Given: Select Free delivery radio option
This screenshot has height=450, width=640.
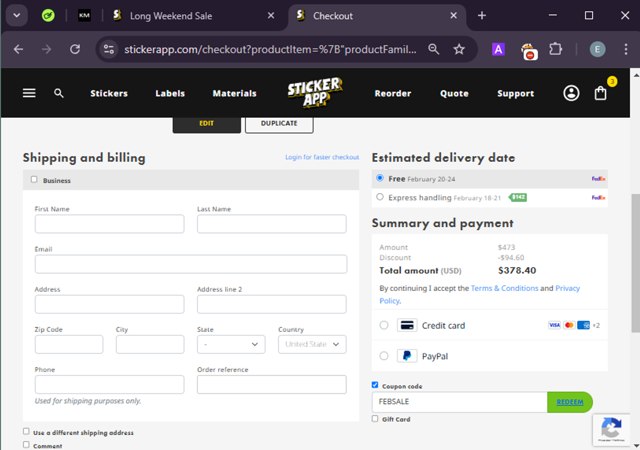Looking at the screenshot, I should [380, 178].
